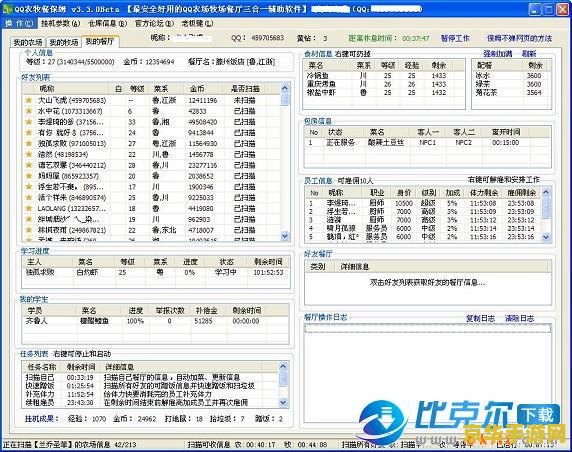572x452 pixels.
Task: Click 刷新 above the seasoning table
Action: coord(529,54)
